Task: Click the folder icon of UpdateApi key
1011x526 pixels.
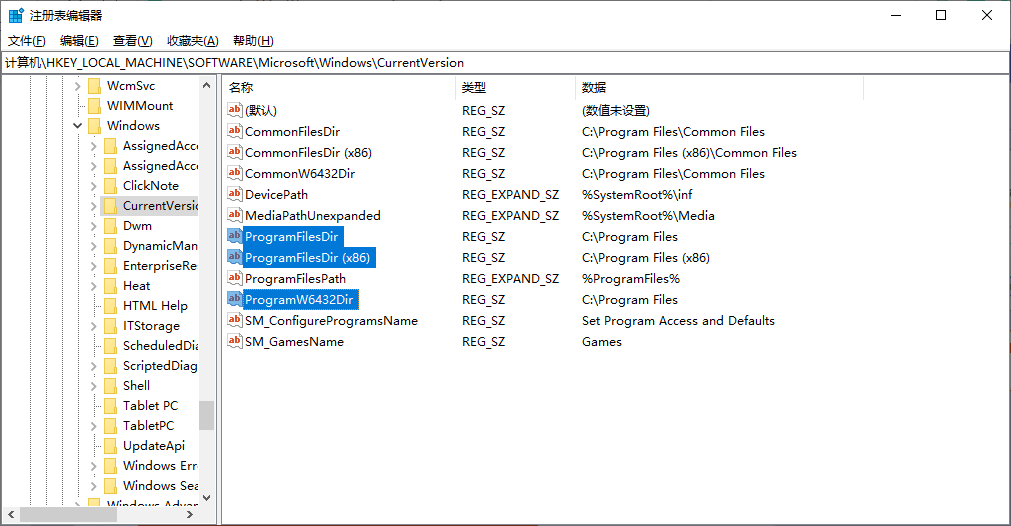Action: [110, 445]
